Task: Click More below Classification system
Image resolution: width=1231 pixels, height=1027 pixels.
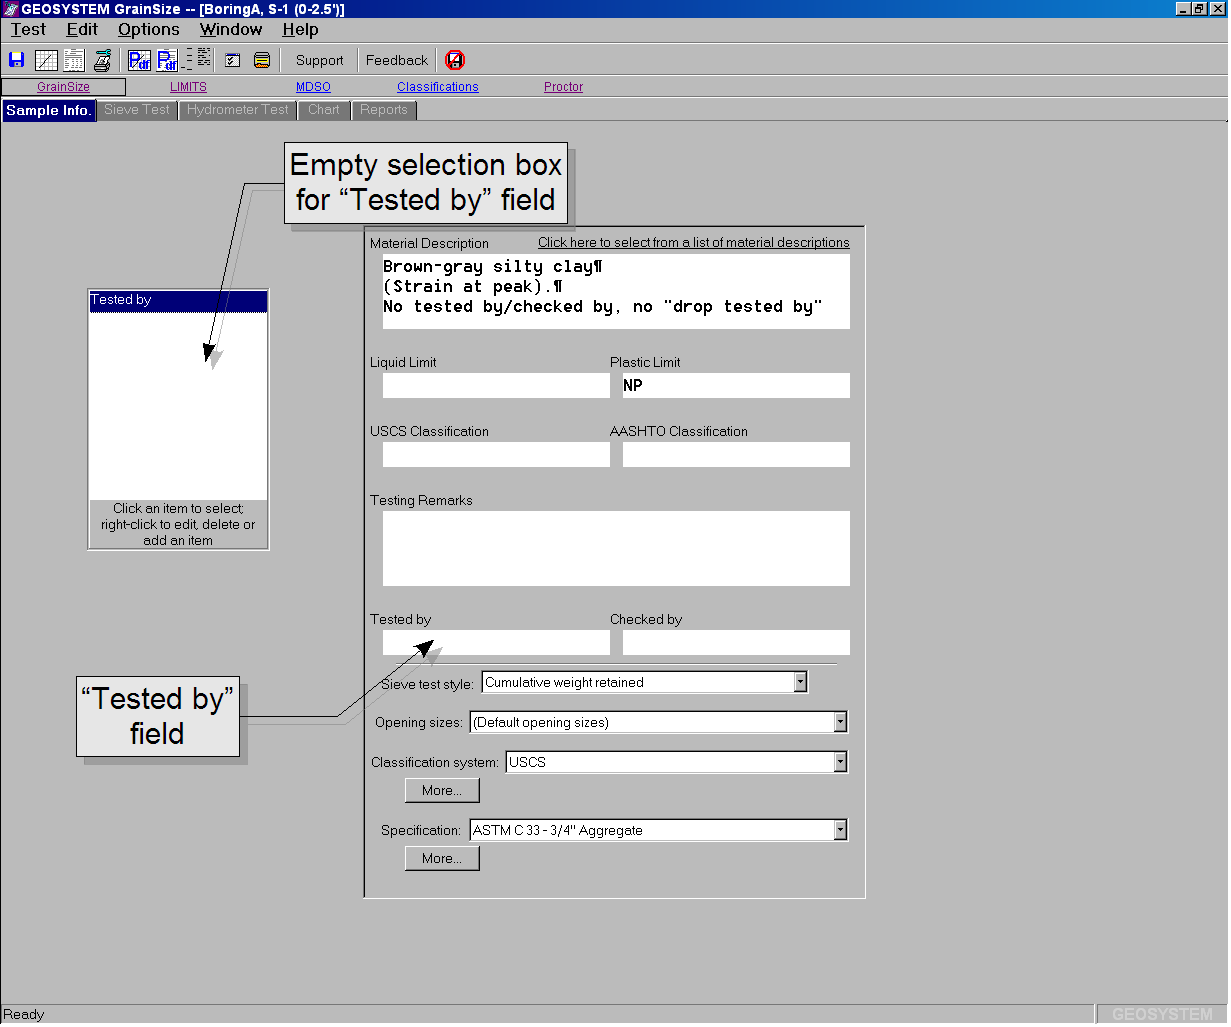Action: [441, 790]
